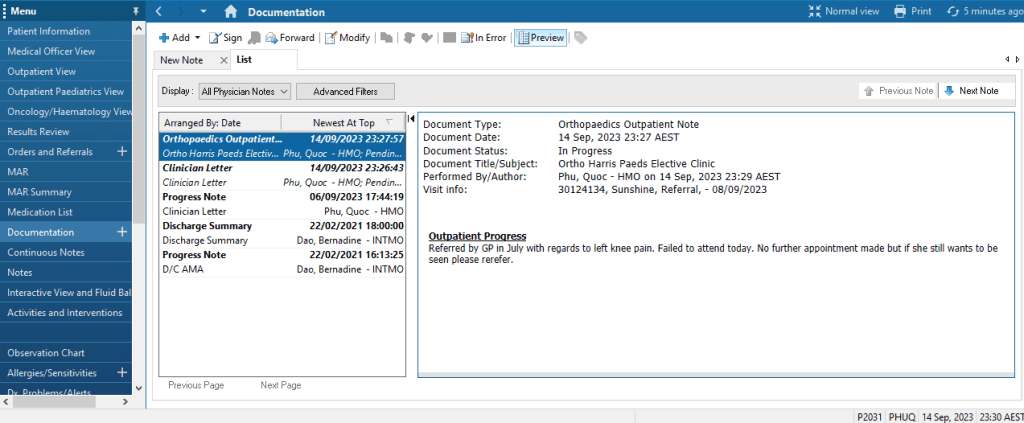Screen dimensions: 1024x423
Task: Click the back navigation arrow
Action: (x=160, y=12)
